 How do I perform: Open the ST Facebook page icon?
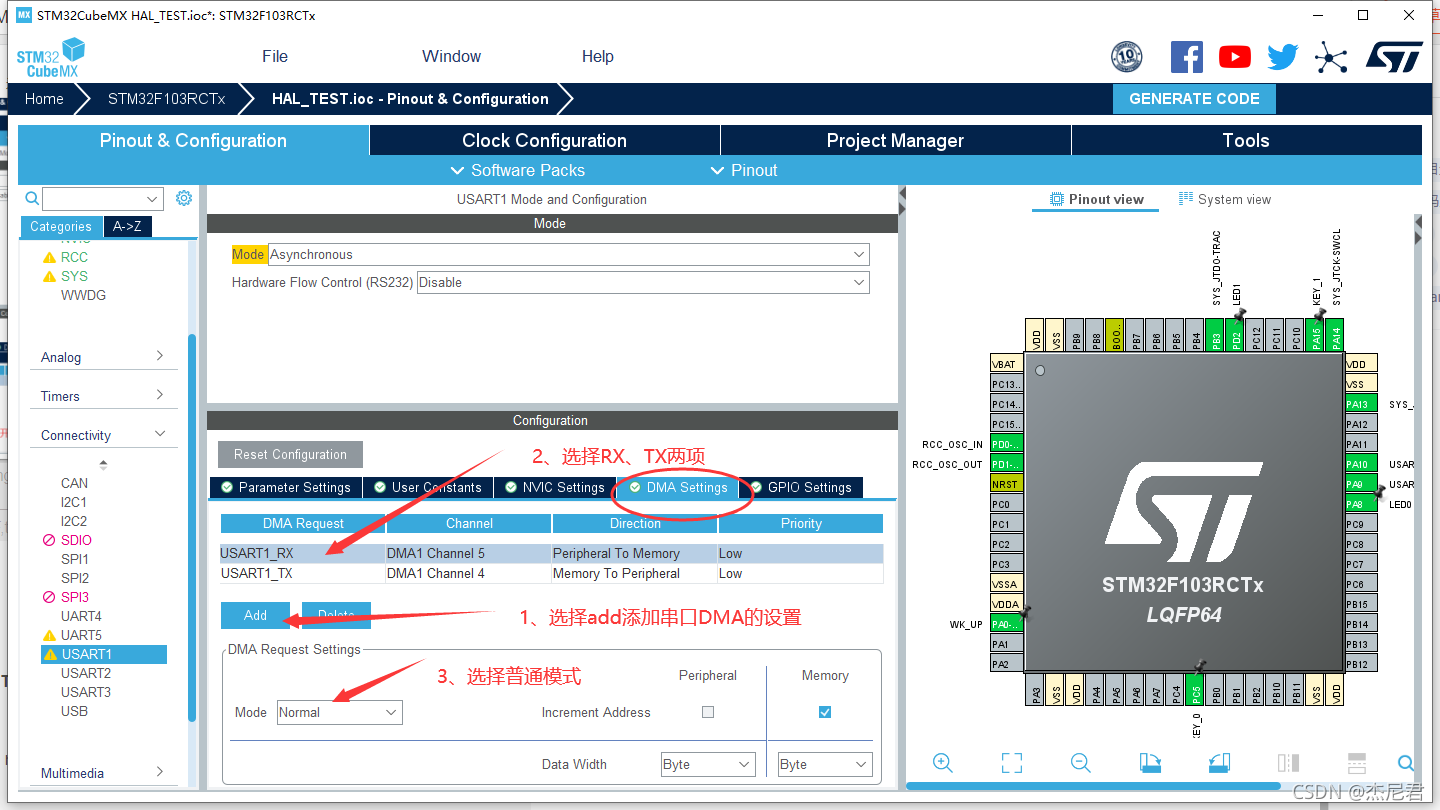[x=1186, y=57]
